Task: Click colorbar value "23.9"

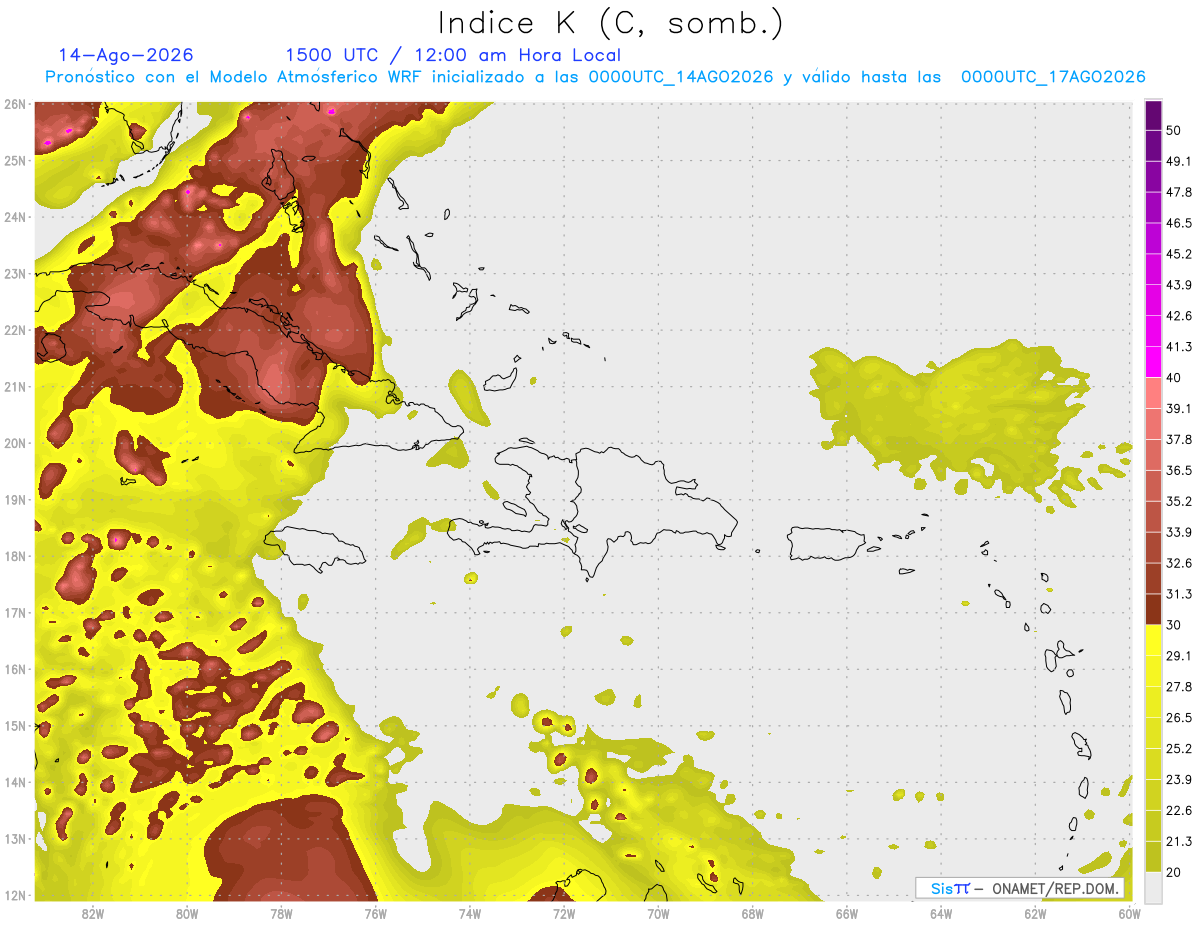Action: 1178,780
